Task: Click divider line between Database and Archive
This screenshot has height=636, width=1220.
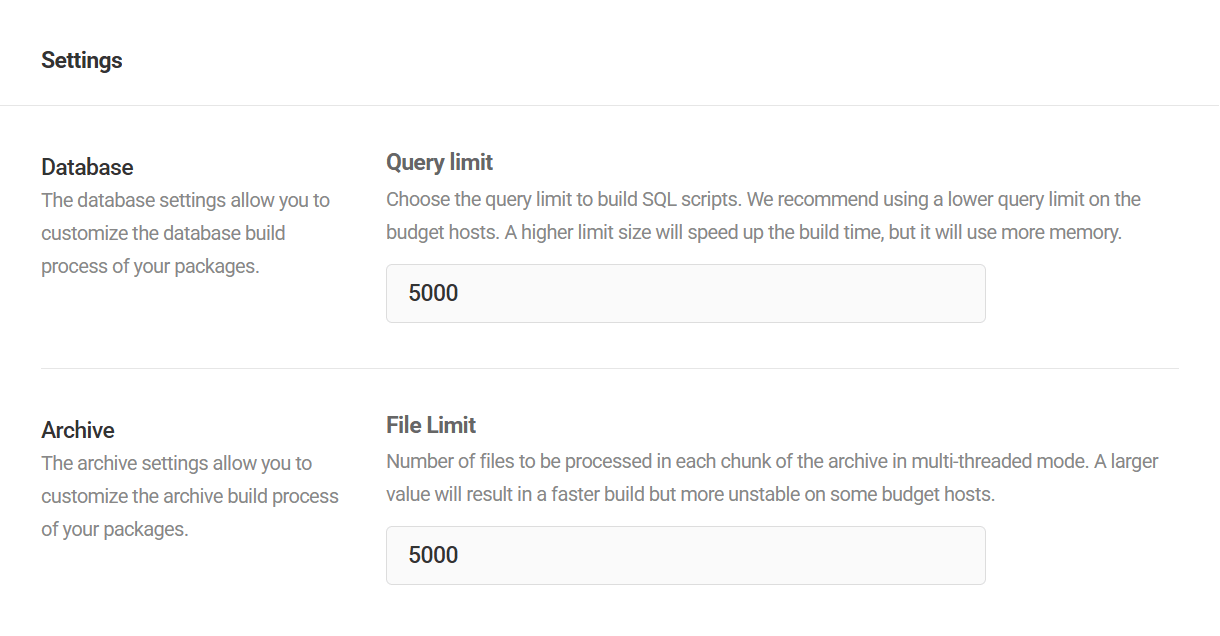Action: click(x=610, y=368)
